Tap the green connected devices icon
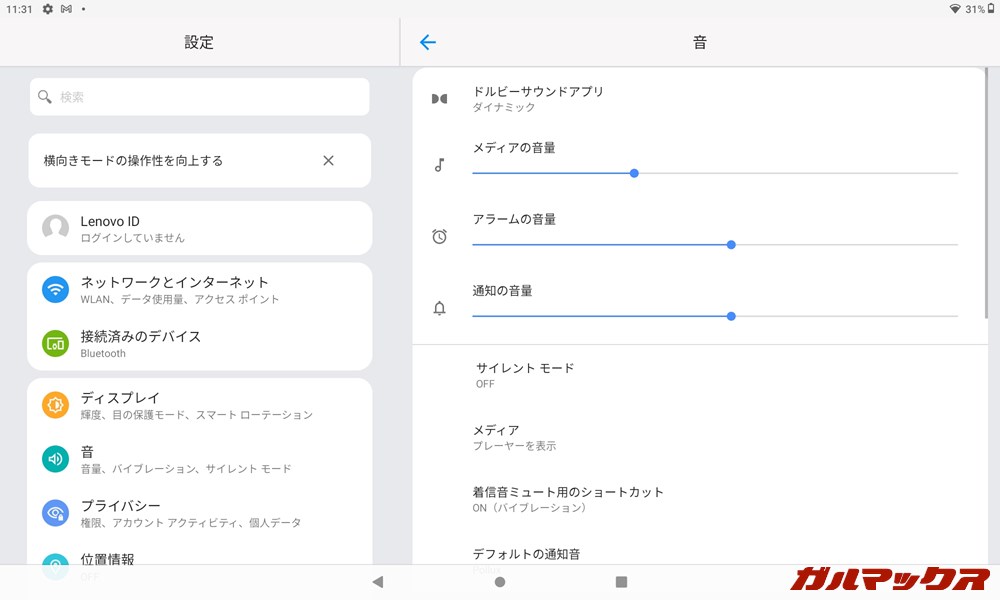Viewport: 1000px width, 600px height. [x=55, y=344]
